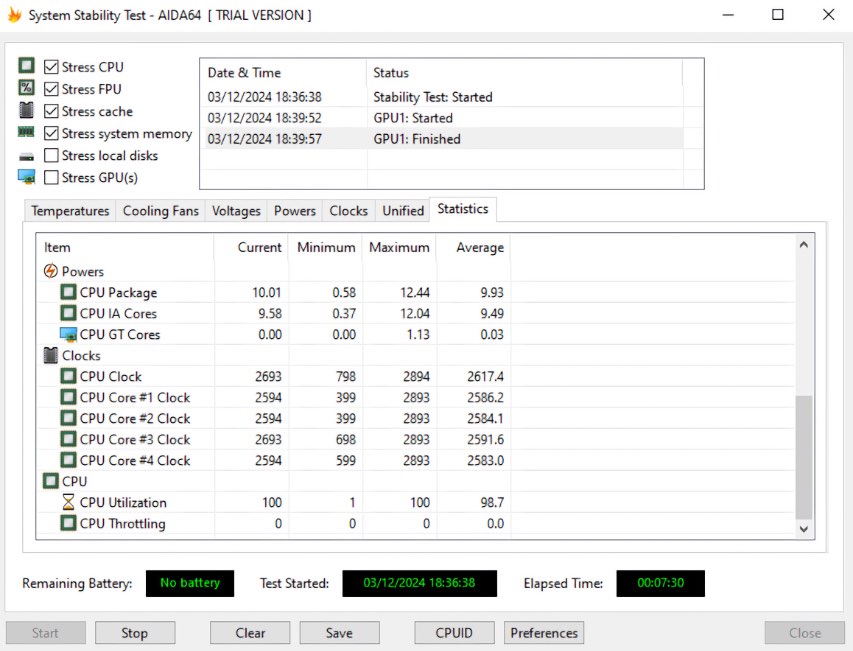The width and height of the screenshot is (853, 651).
Task: Click the Test Started timestamp display
Action: coord(419,583)
